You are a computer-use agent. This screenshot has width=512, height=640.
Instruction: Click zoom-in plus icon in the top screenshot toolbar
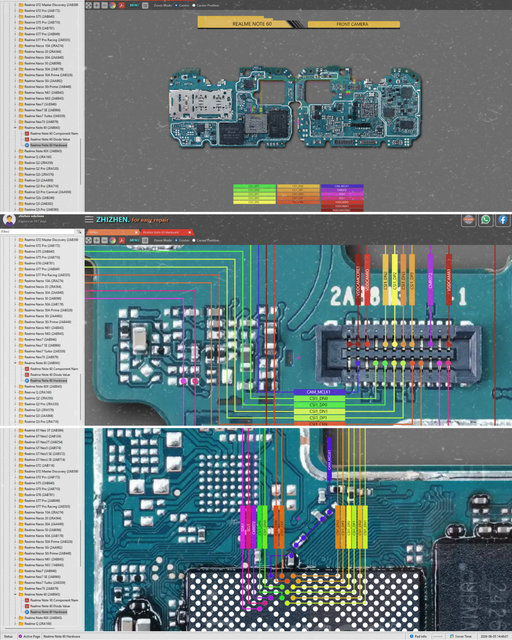click(x=96, y=5)
